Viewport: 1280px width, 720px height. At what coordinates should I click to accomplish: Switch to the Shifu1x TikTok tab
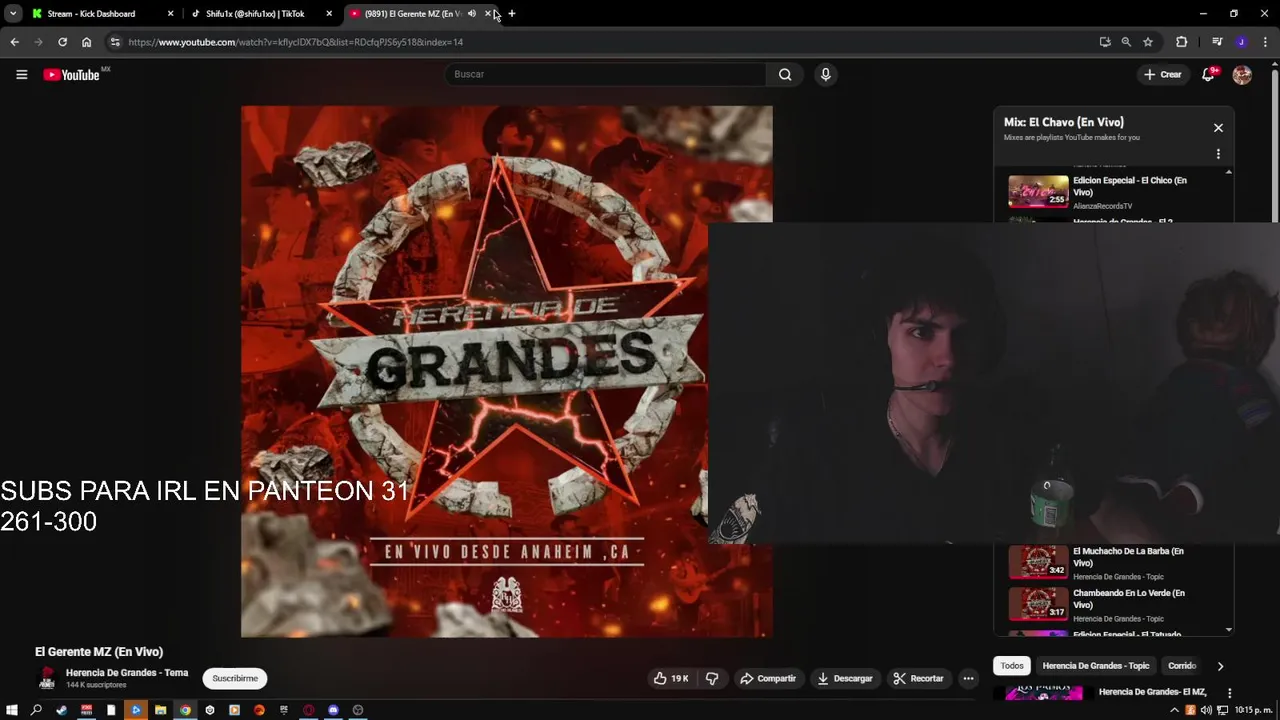coord(262,14)
